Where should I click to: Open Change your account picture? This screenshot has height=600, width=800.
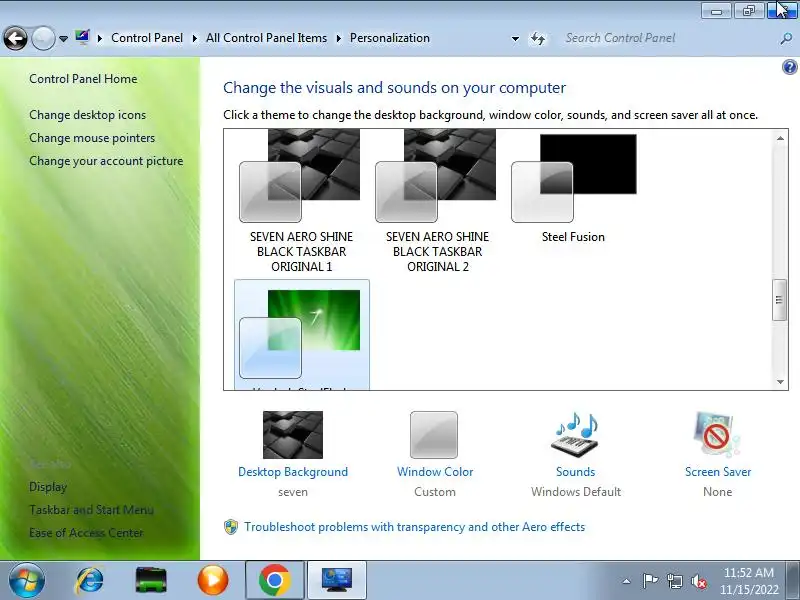106,161
